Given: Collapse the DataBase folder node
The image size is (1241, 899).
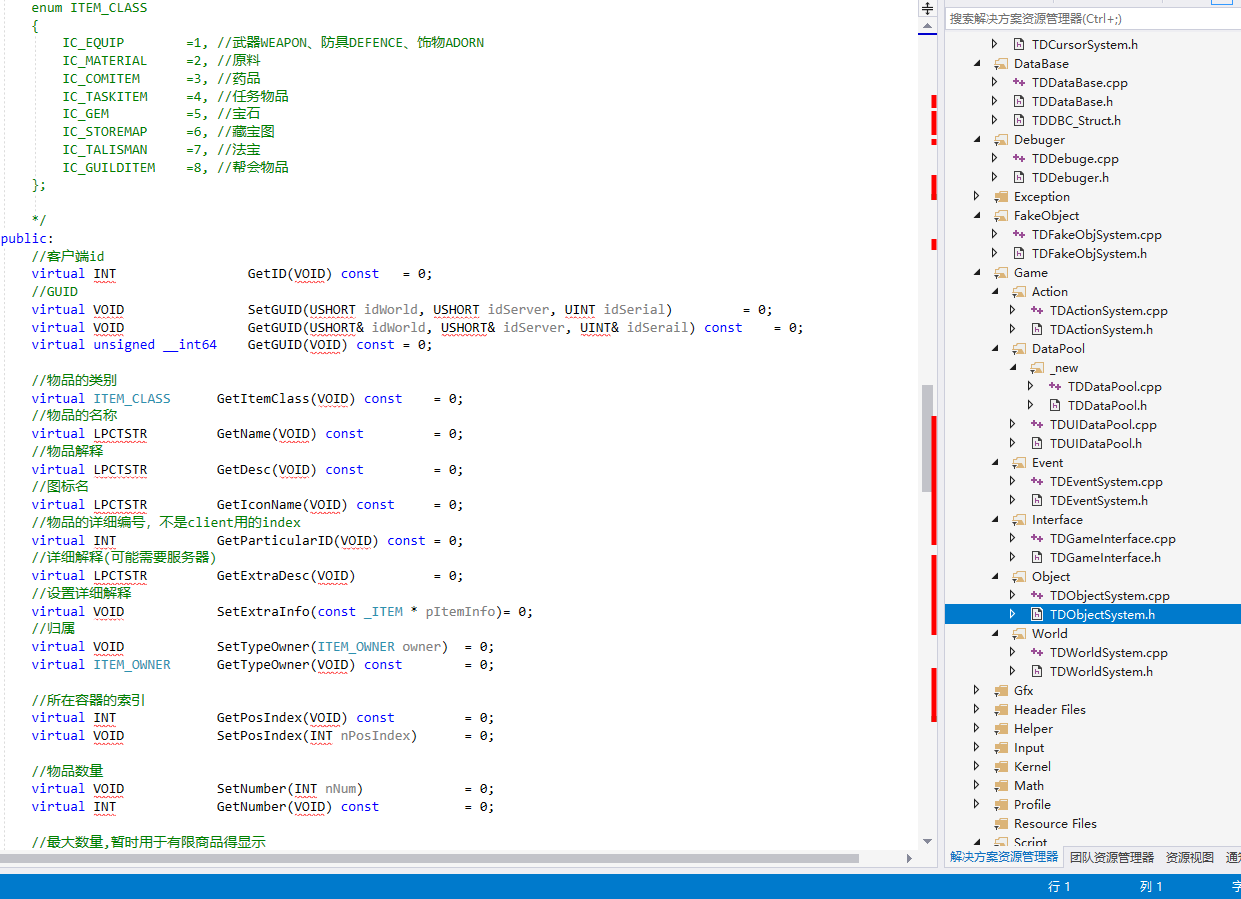Looking at the screenshot, I should pos(977,64).
